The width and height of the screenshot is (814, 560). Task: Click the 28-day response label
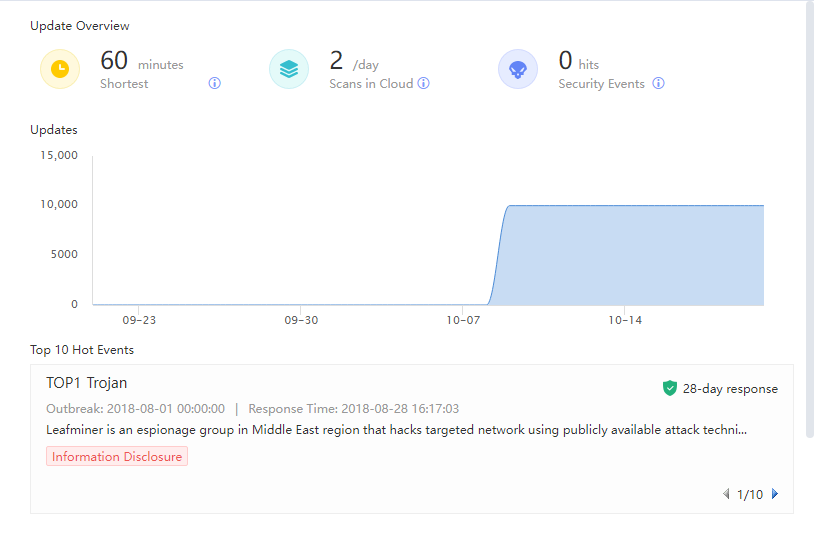click(729, 389)
